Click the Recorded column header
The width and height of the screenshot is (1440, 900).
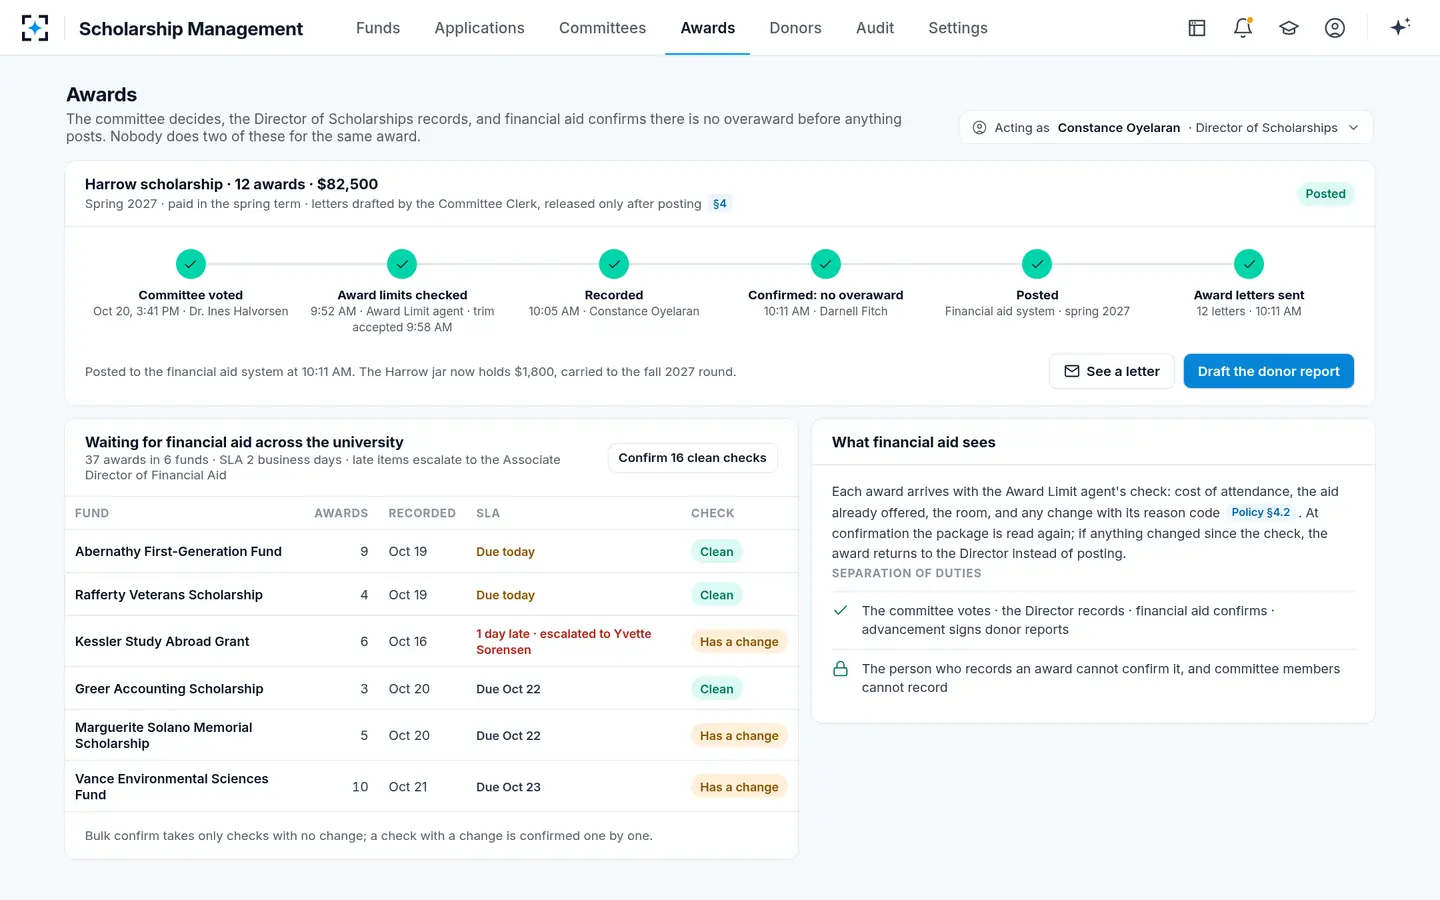click(x=422, y=514)
